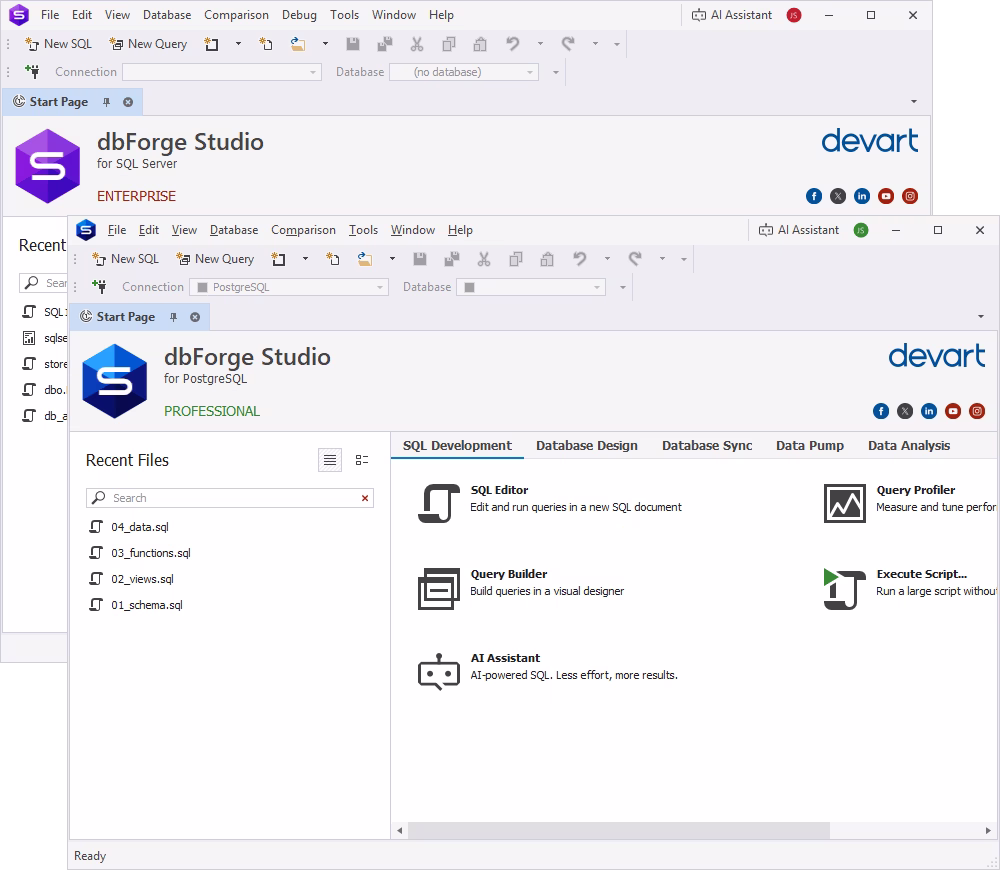1000x870 pixels.
Task: Expand Redo history arrow in PostgreSQL window
Action: pyautogui.click(x=663, y=259)
